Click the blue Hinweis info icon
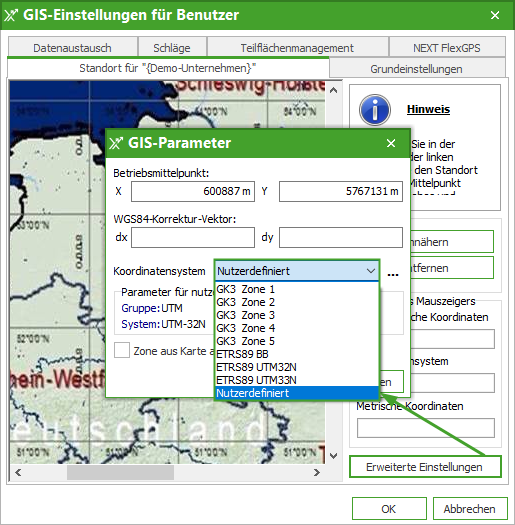This screenshot has height=525, width=515. click(375, 110)
